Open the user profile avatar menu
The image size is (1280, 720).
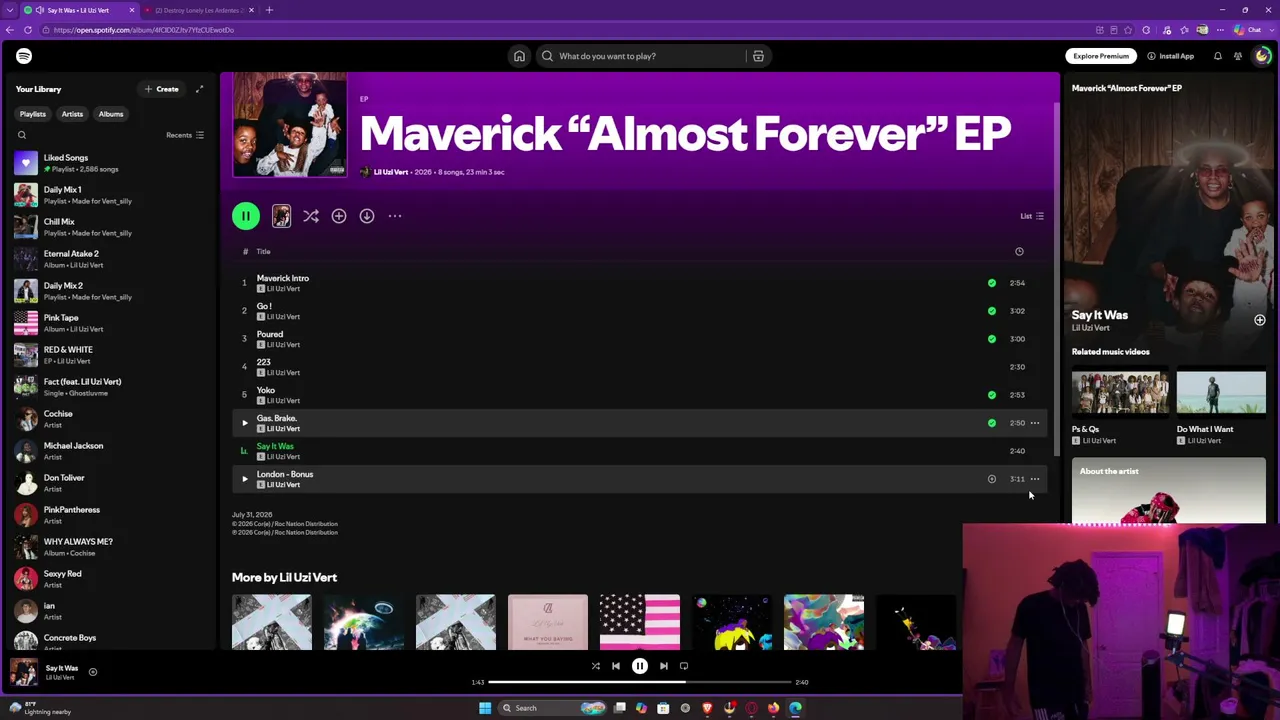pos(1262,56)
